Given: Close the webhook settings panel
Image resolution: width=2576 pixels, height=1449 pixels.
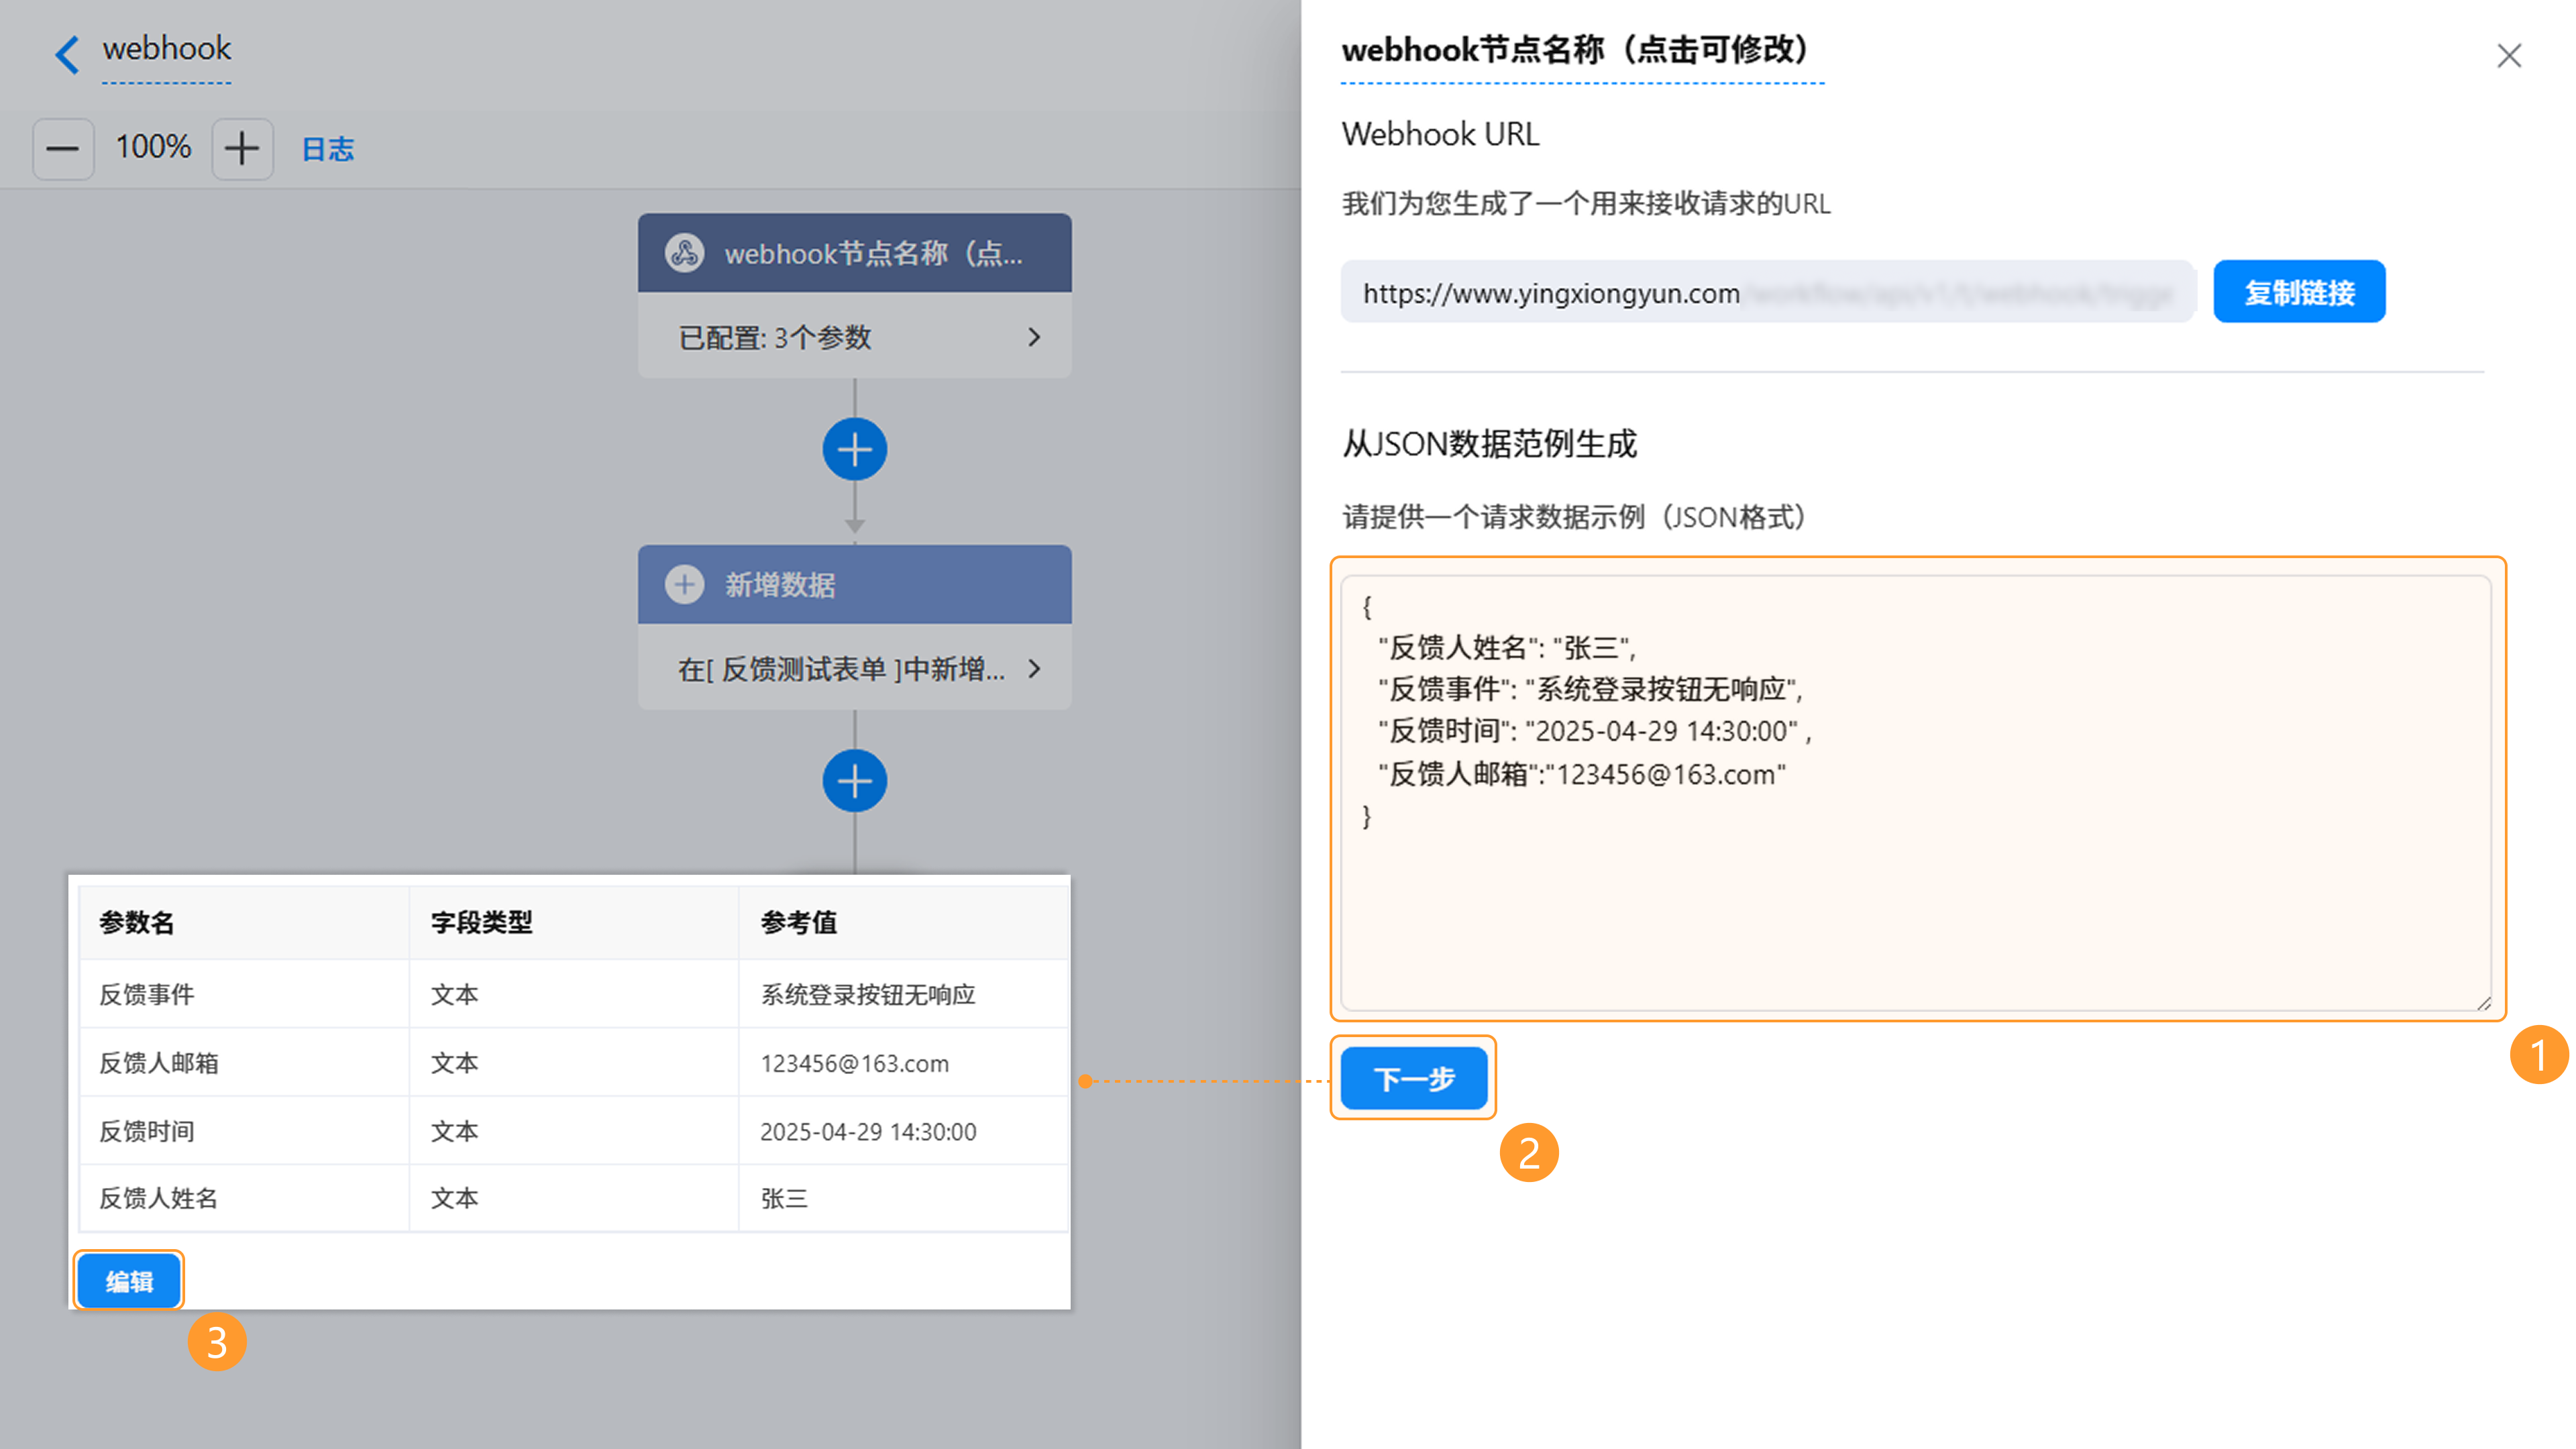Looking at the screenshot, I should coord(2508,55).
